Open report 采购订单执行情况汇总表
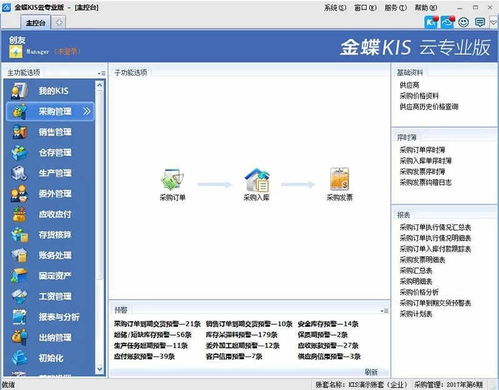Image resolution: width=499 pixels, height=390 pixels. click(435, 227)
